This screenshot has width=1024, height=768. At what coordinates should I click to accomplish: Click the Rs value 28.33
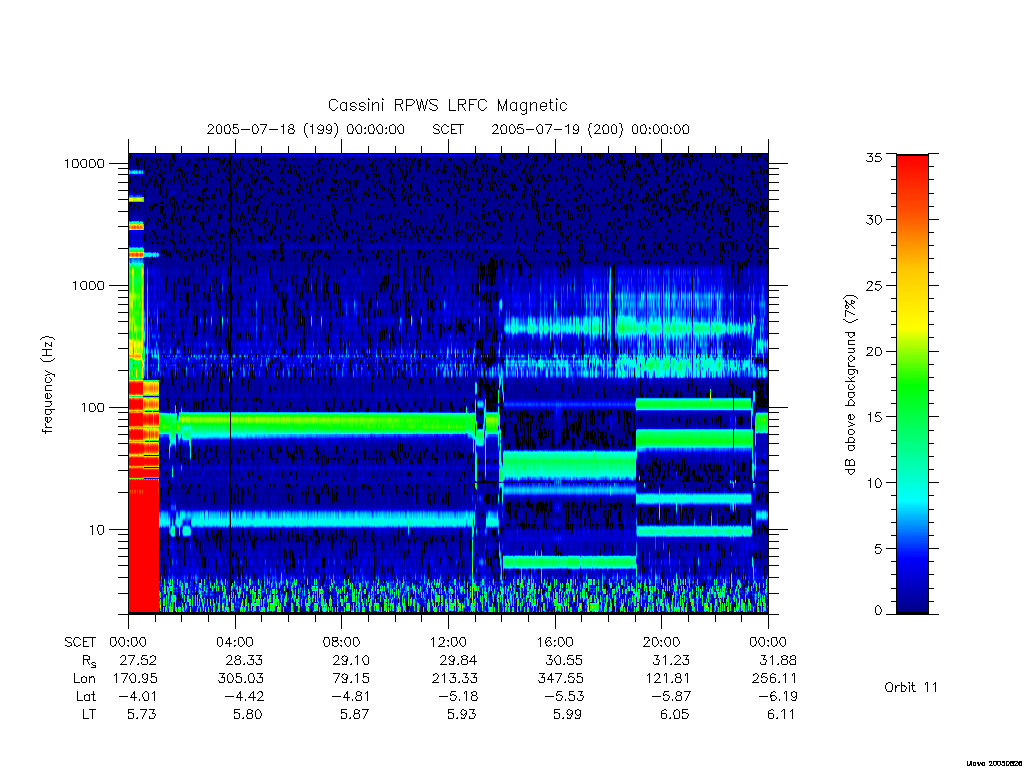244,660
